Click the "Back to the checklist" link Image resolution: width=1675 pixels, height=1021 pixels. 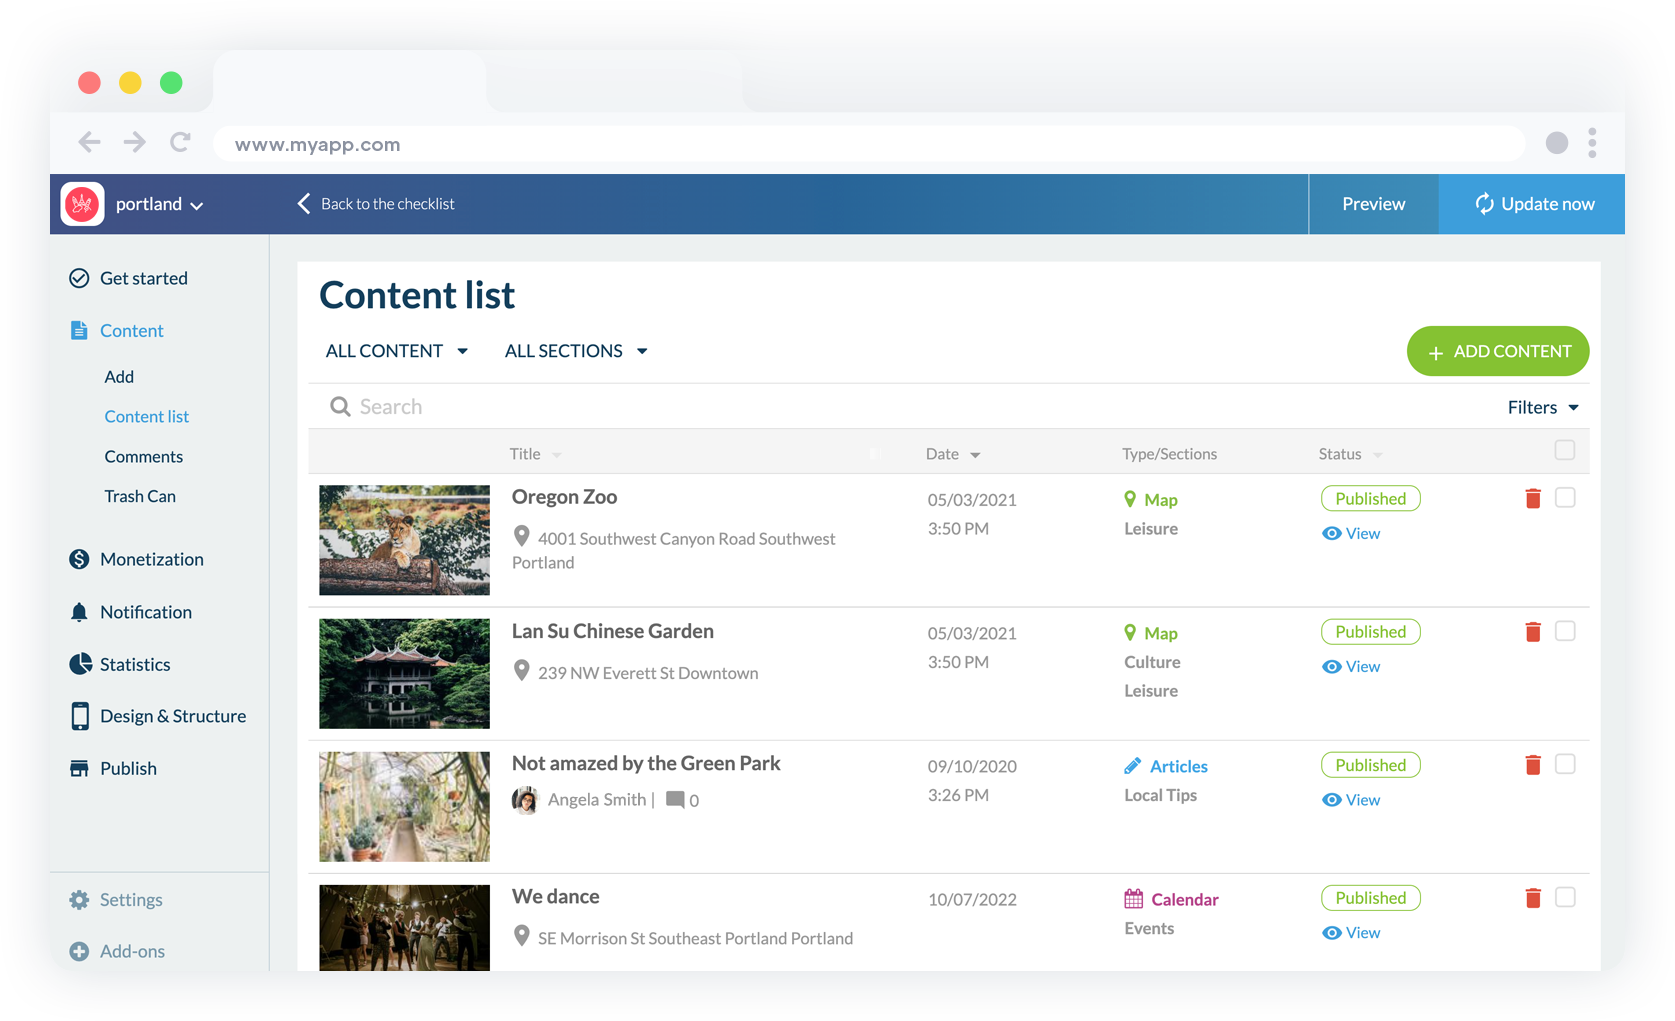tap(387, 203)
